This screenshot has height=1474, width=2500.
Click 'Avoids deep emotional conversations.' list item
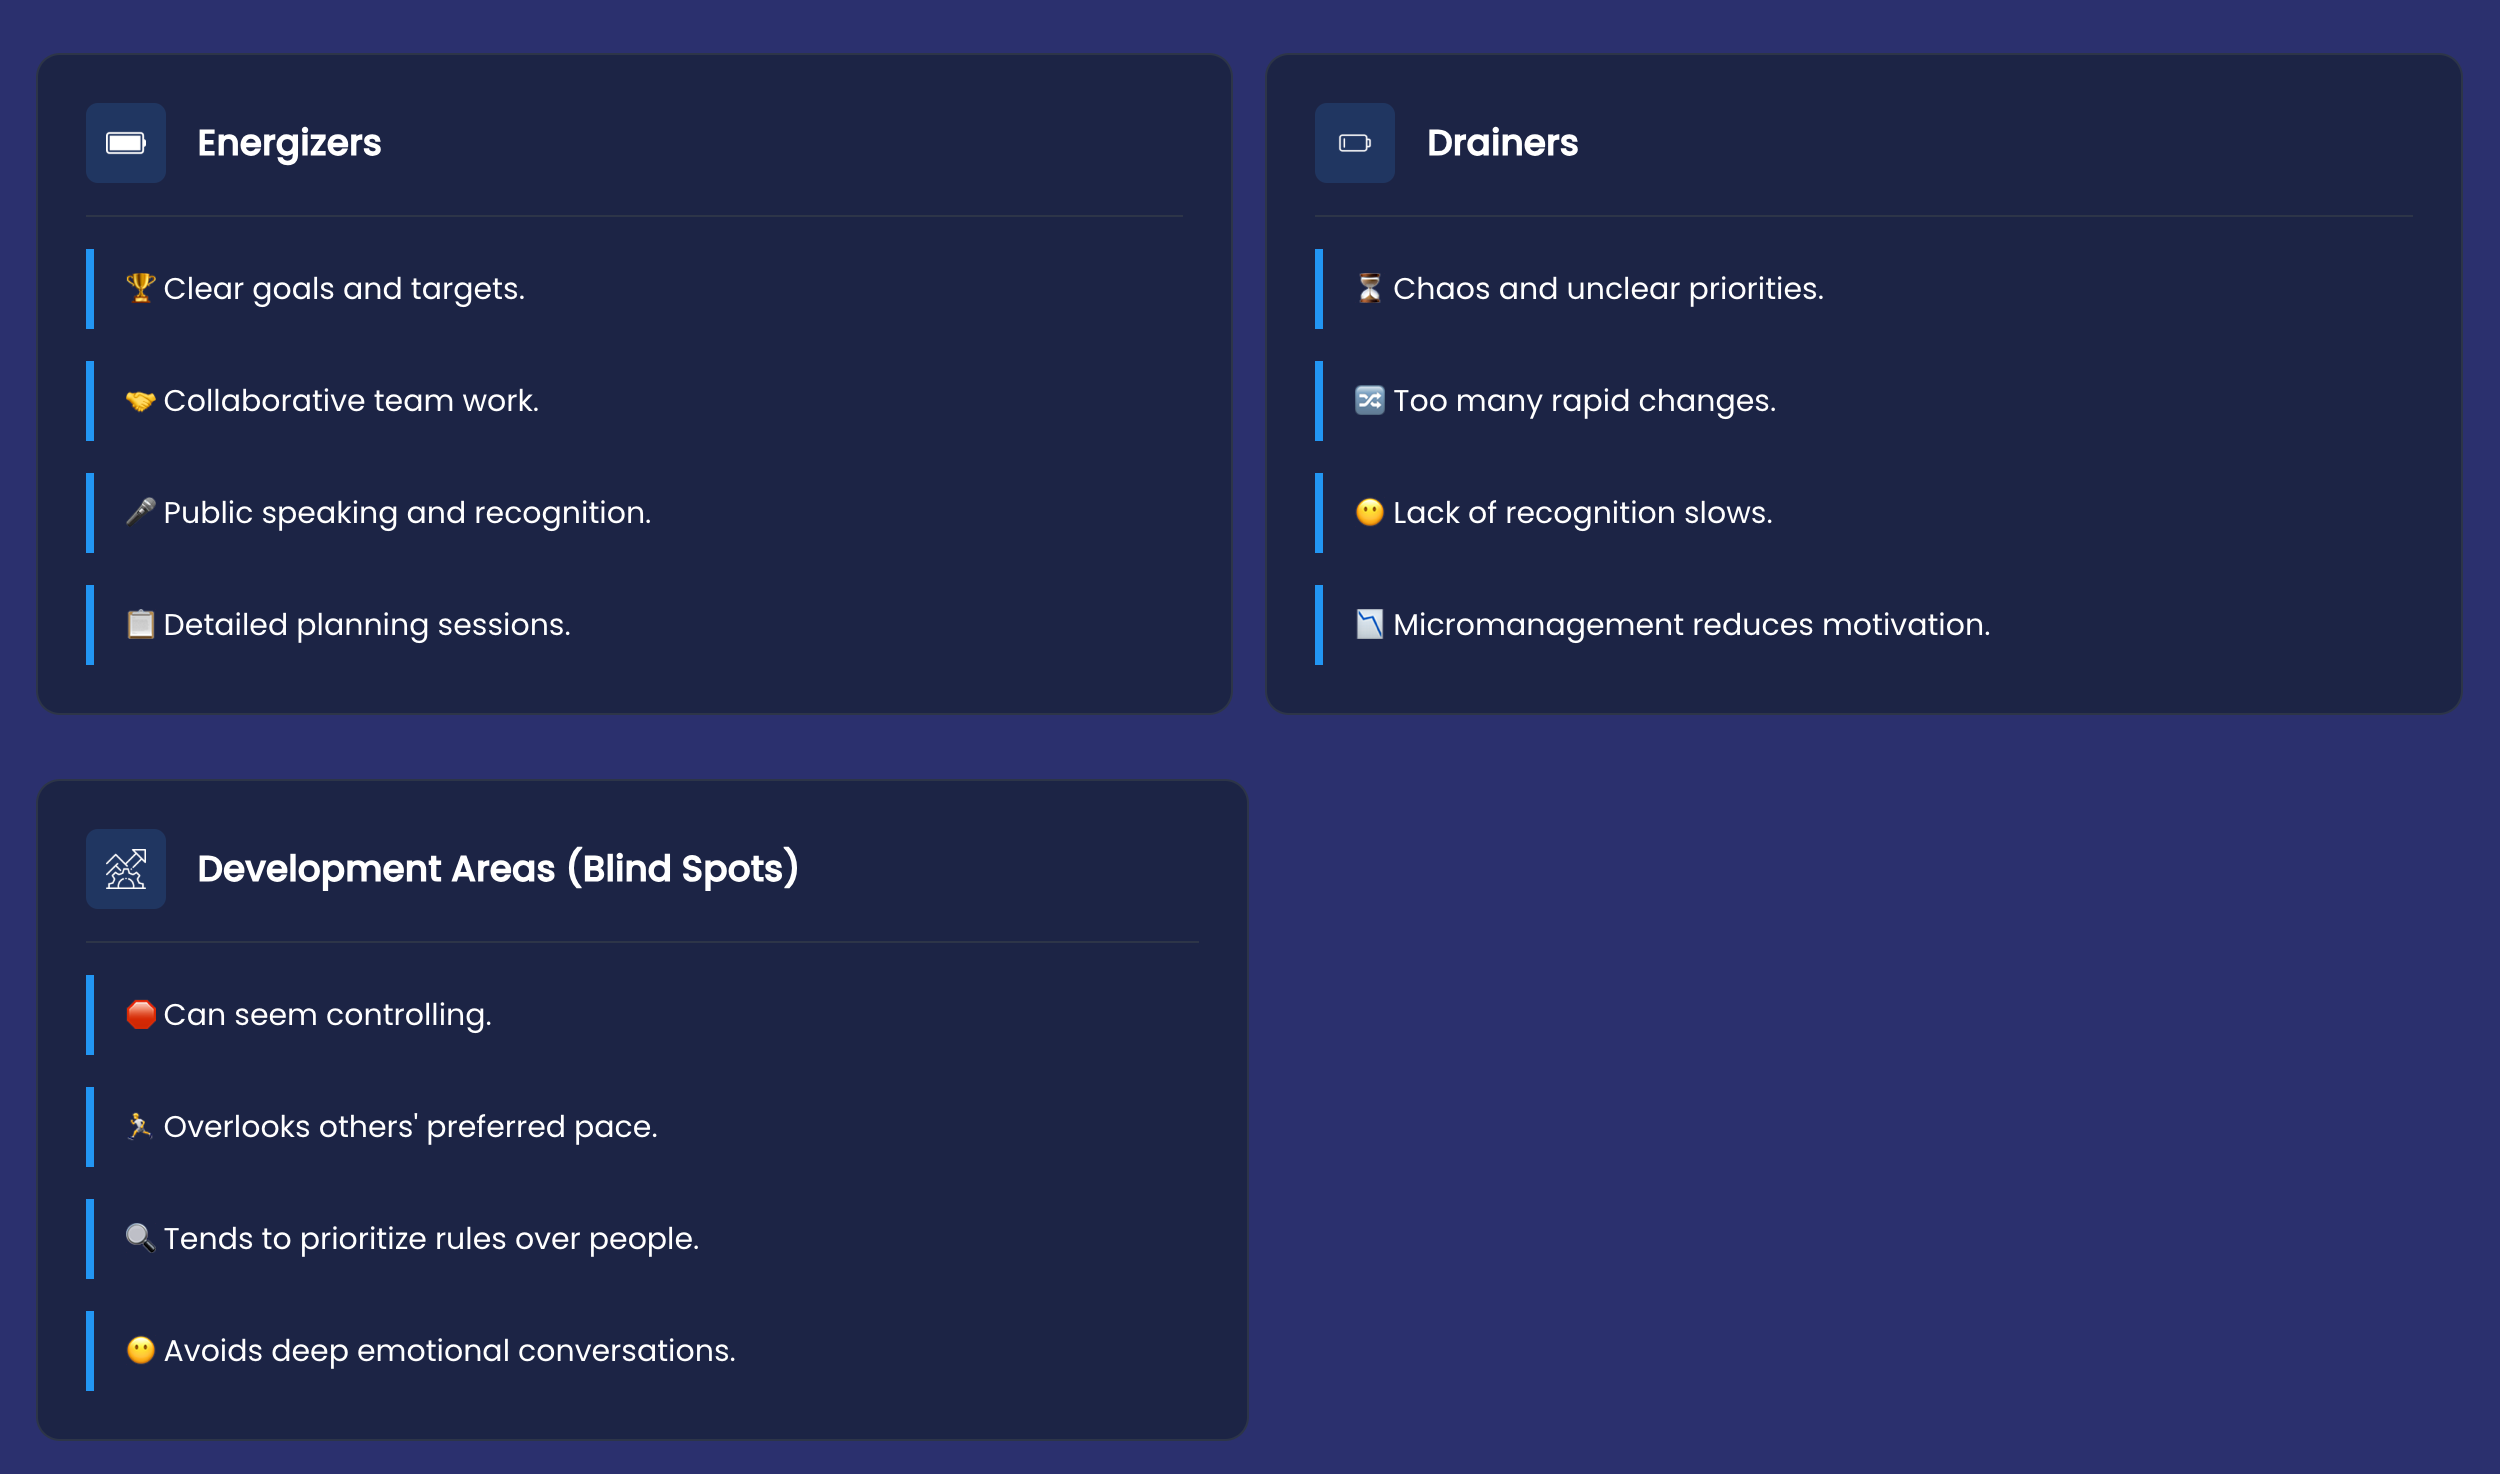coord(449,1351)
